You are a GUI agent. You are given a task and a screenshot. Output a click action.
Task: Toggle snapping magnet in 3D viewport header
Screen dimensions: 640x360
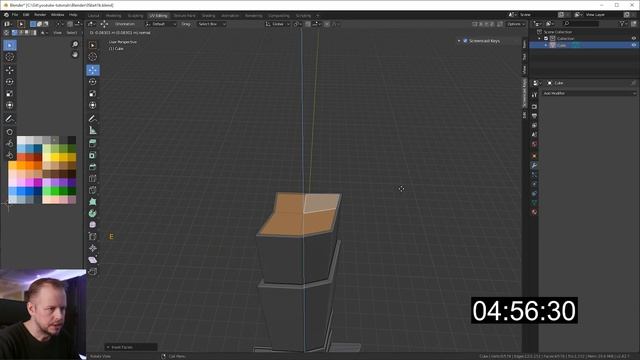(x=309, y=24)
